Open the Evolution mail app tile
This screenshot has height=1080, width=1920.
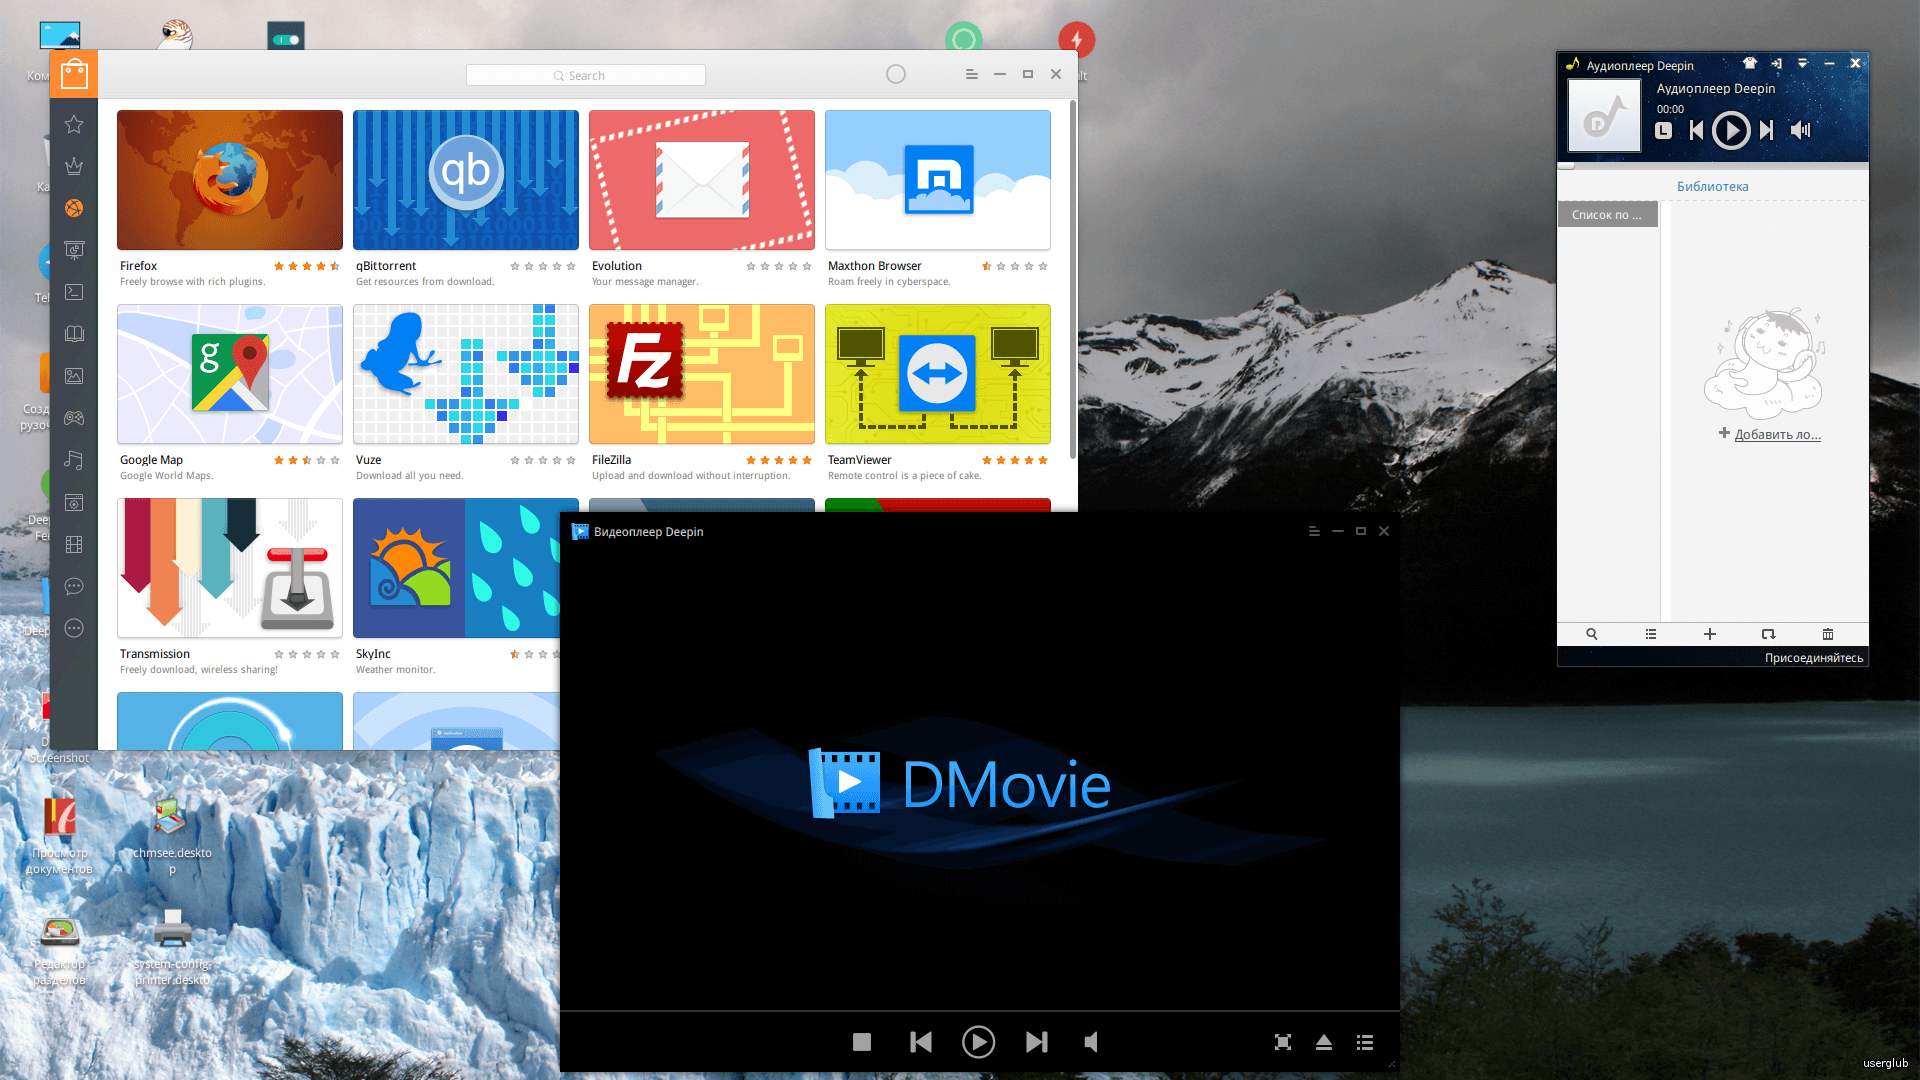pyautogui.click(x=702, y=180)
